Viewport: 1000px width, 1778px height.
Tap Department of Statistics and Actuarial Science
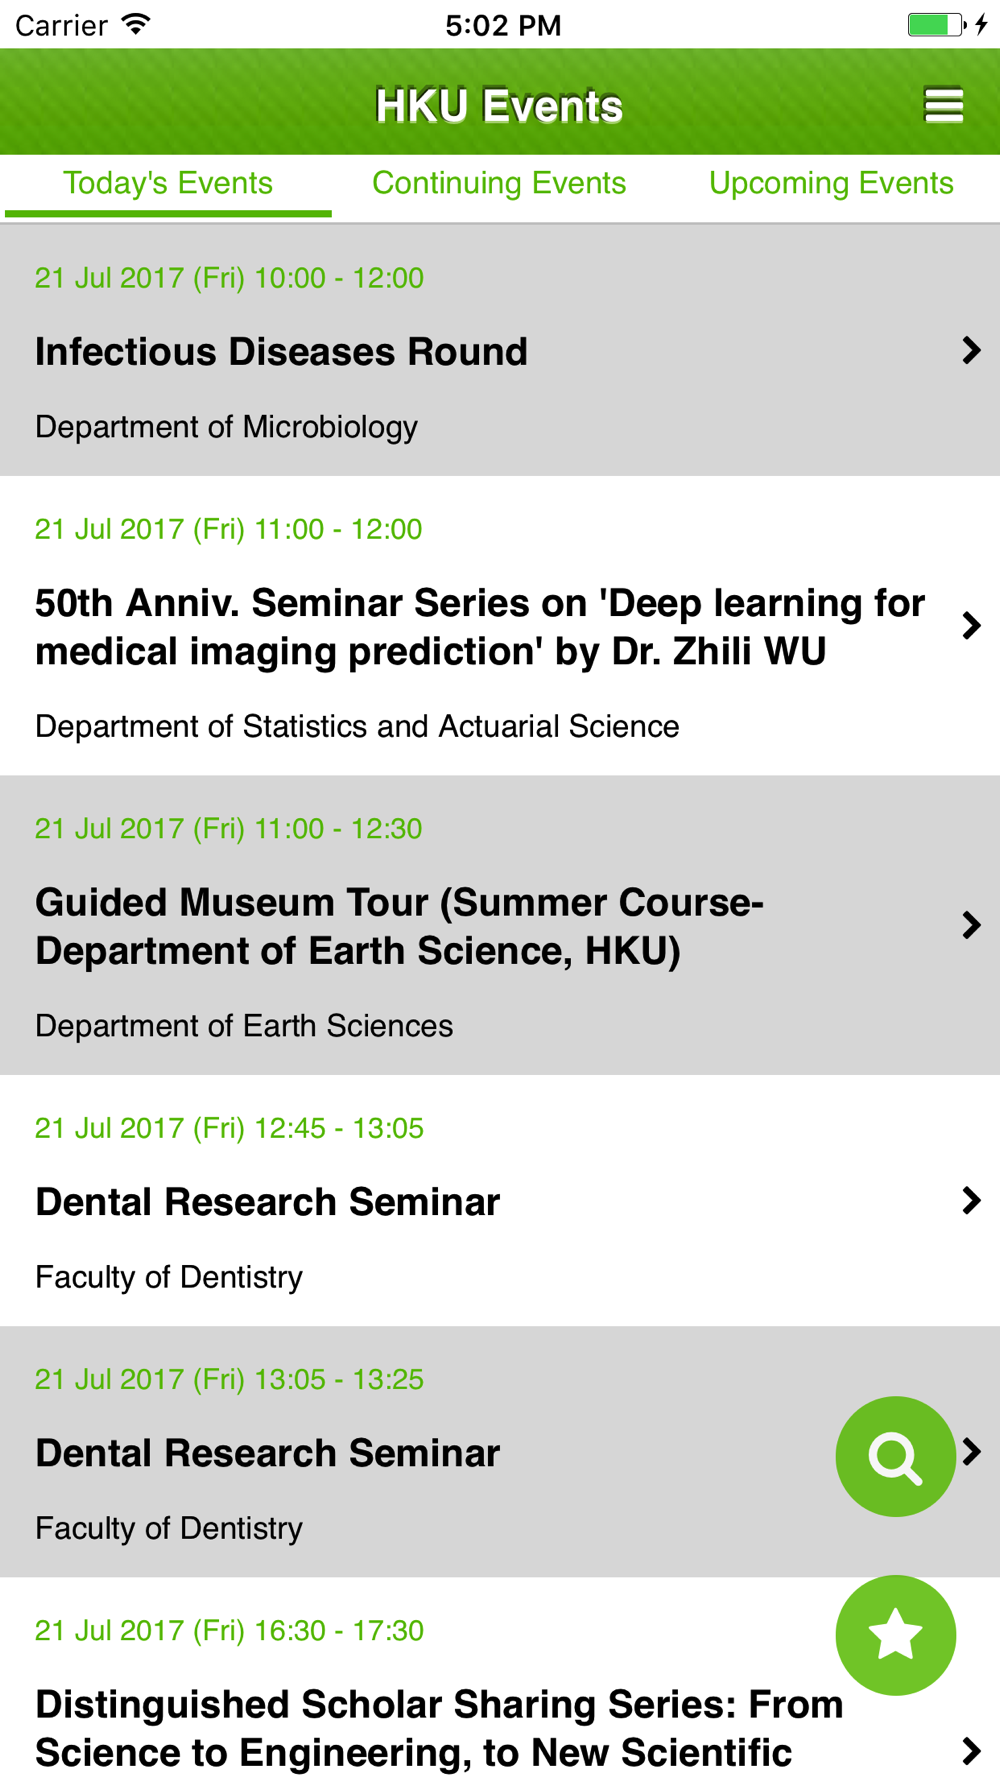[x=357, y=726]
